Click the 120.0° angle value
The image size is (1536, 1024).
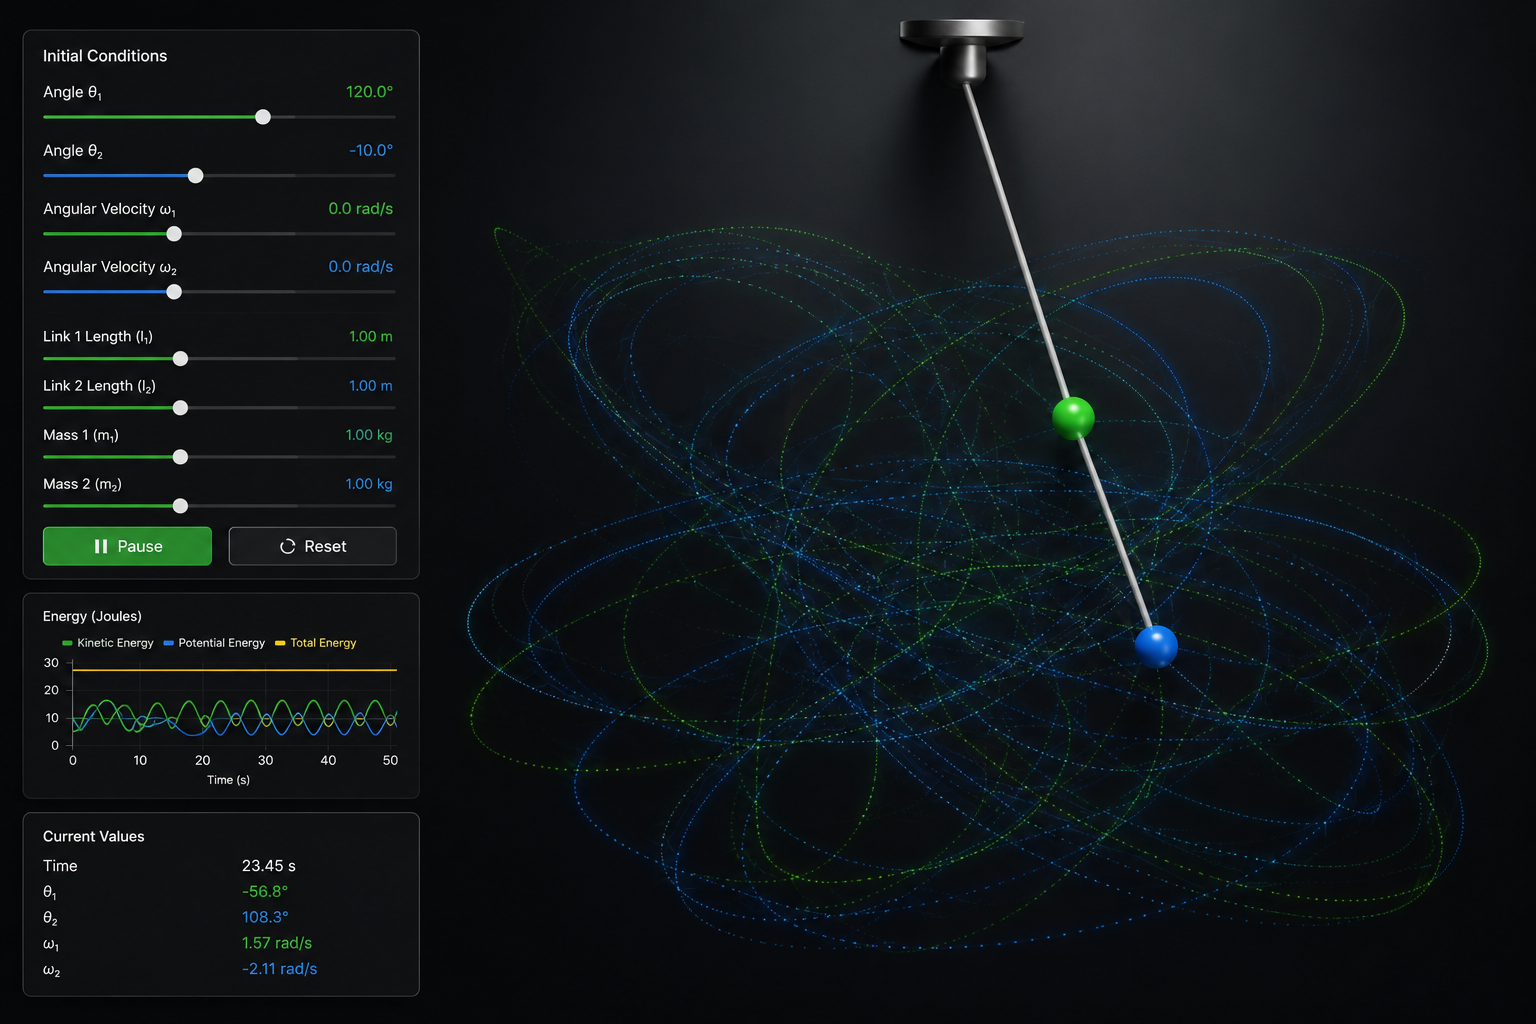[x=369, y=92]
